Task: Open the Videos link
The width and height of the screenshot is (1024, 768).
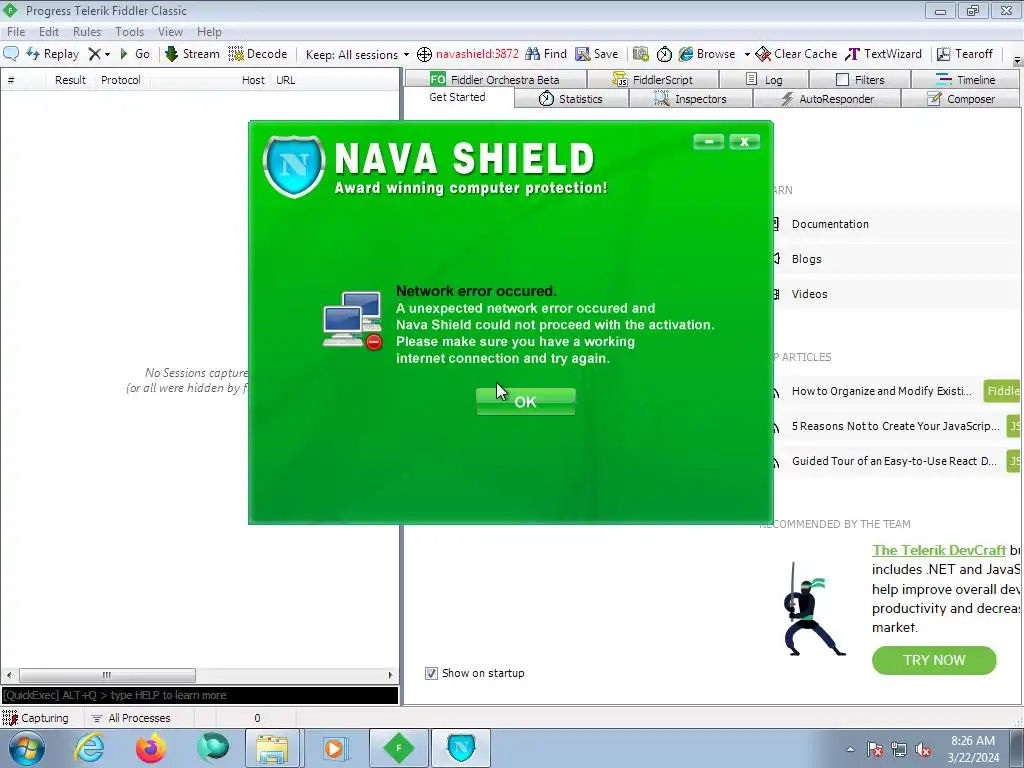Action: (809, 294)
